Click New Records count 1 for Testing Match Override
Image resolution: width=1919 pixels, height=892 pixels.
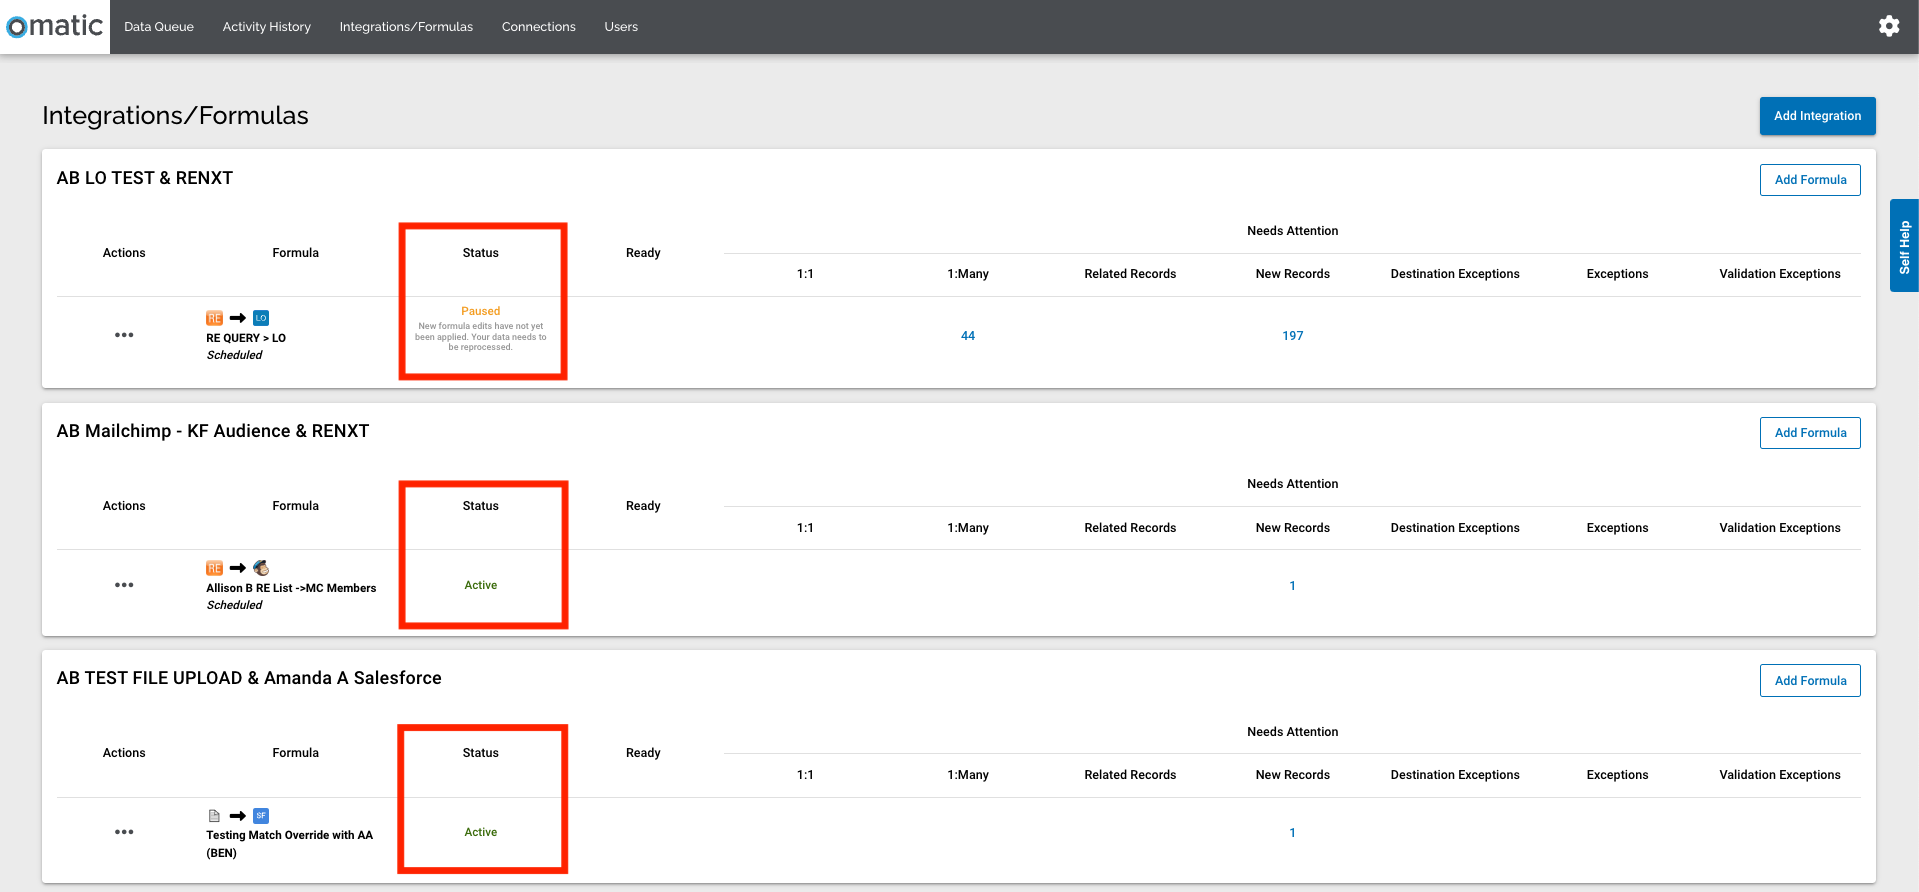pyautogui.click(x=1292, y=833)
